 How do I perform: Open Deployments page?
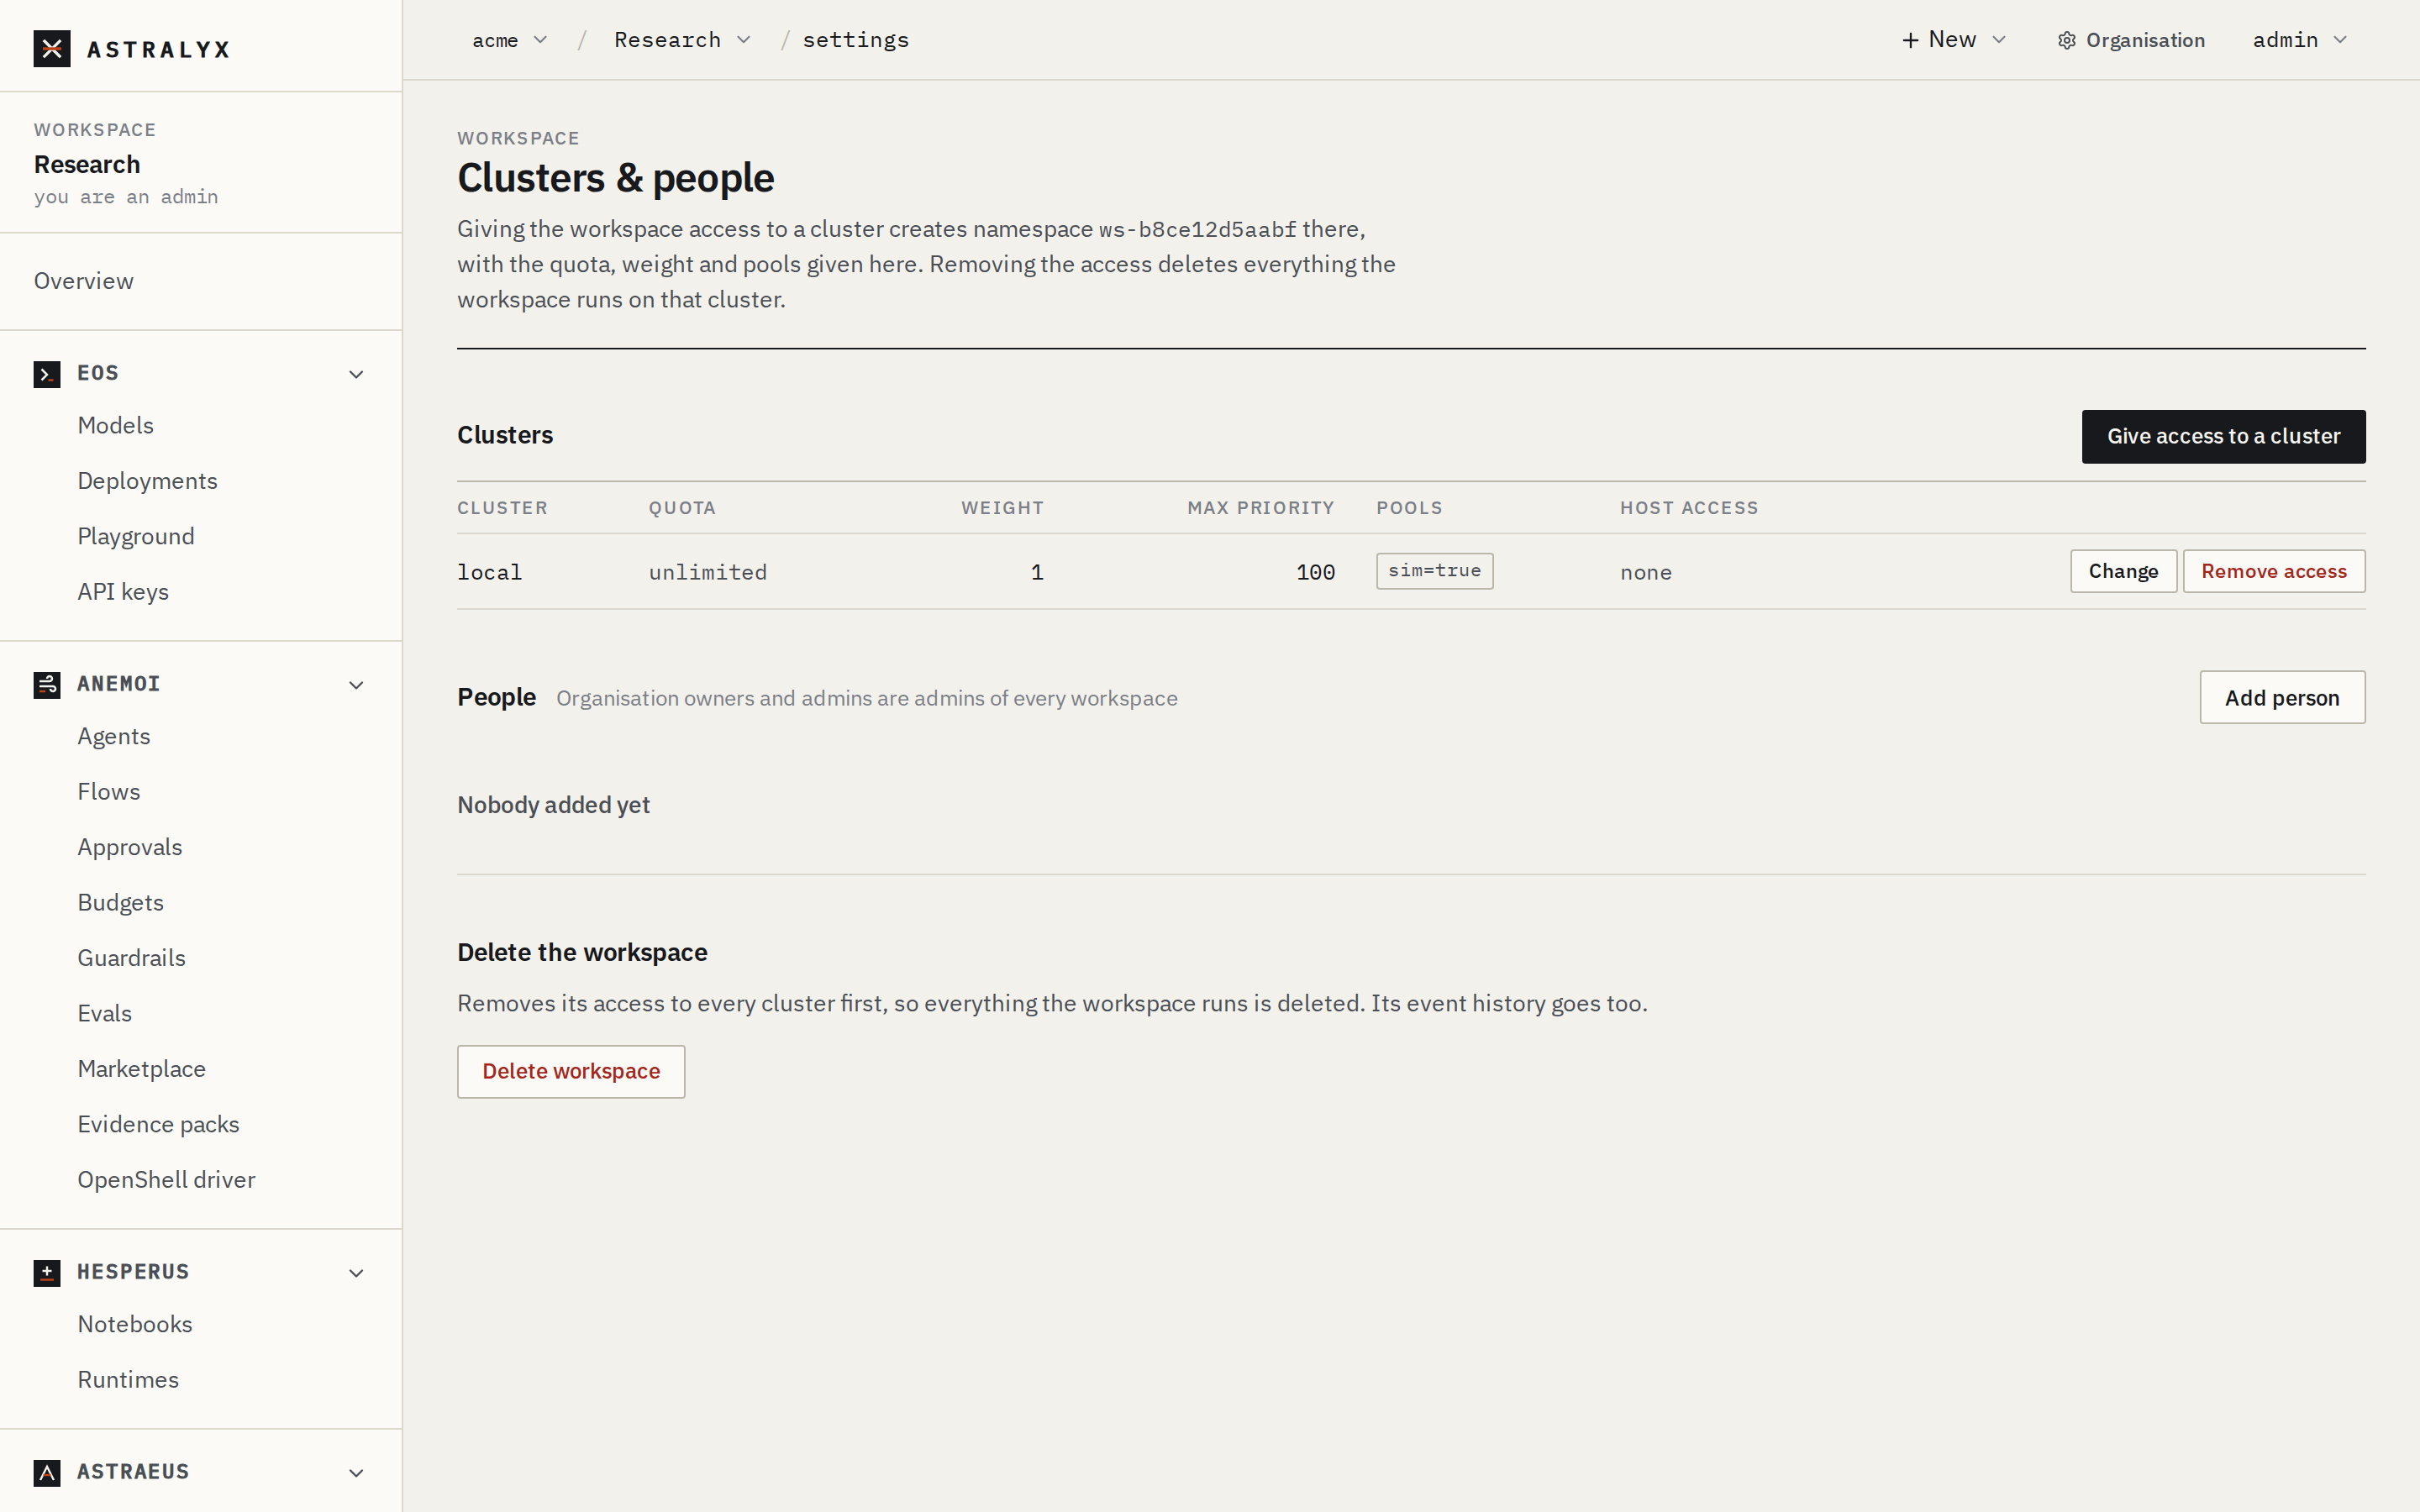[148, 481]
